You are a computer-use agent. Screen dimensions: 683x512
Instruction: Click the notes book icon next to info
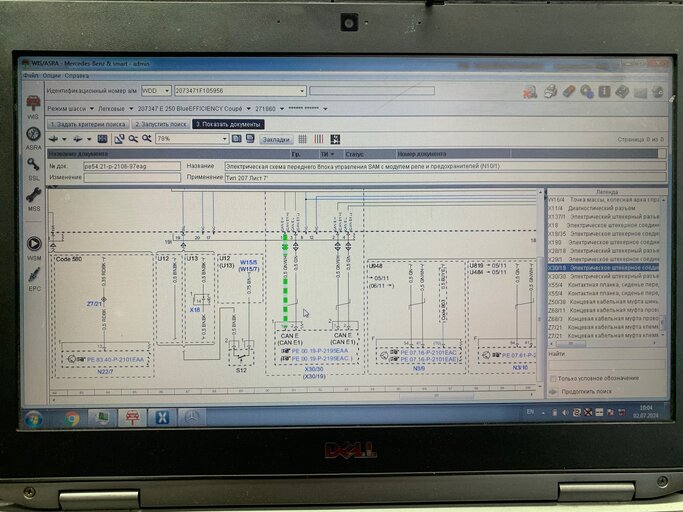(x=622, y=92)
